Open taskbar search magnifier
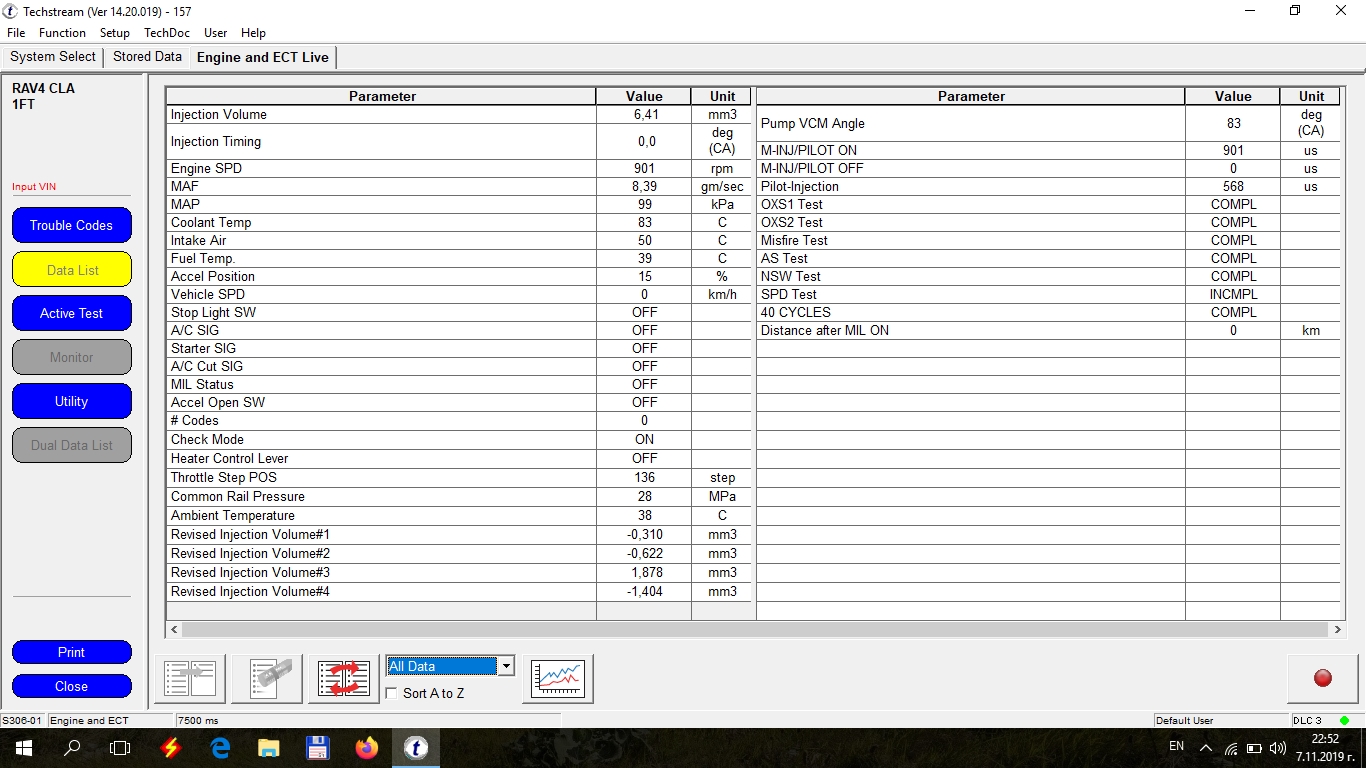 click(72, 748)
